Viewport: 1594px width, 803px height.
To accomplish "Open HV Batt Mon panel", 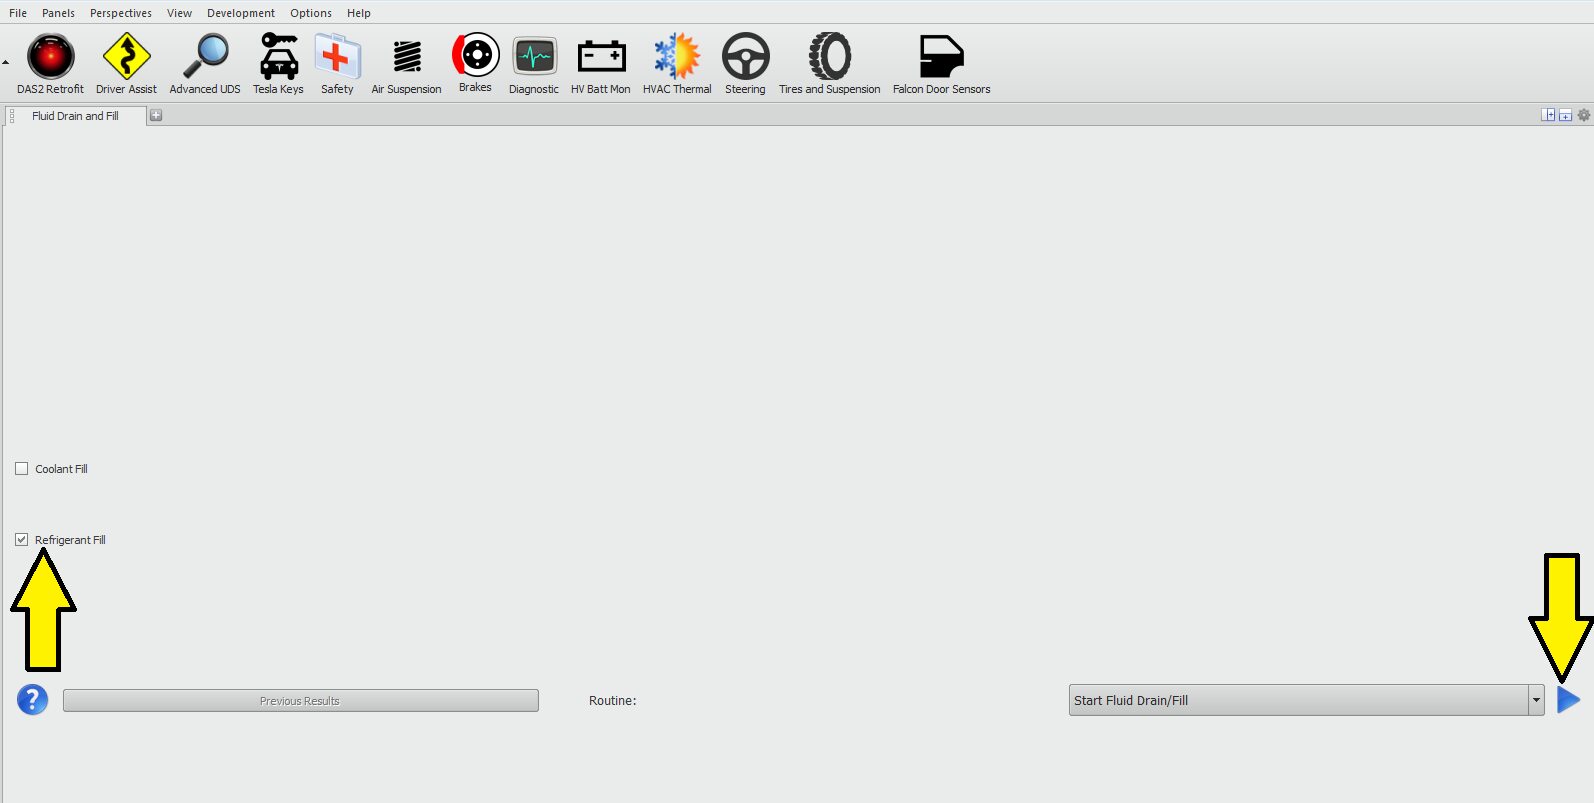I will pyautogui.click(x=601, y=57).
